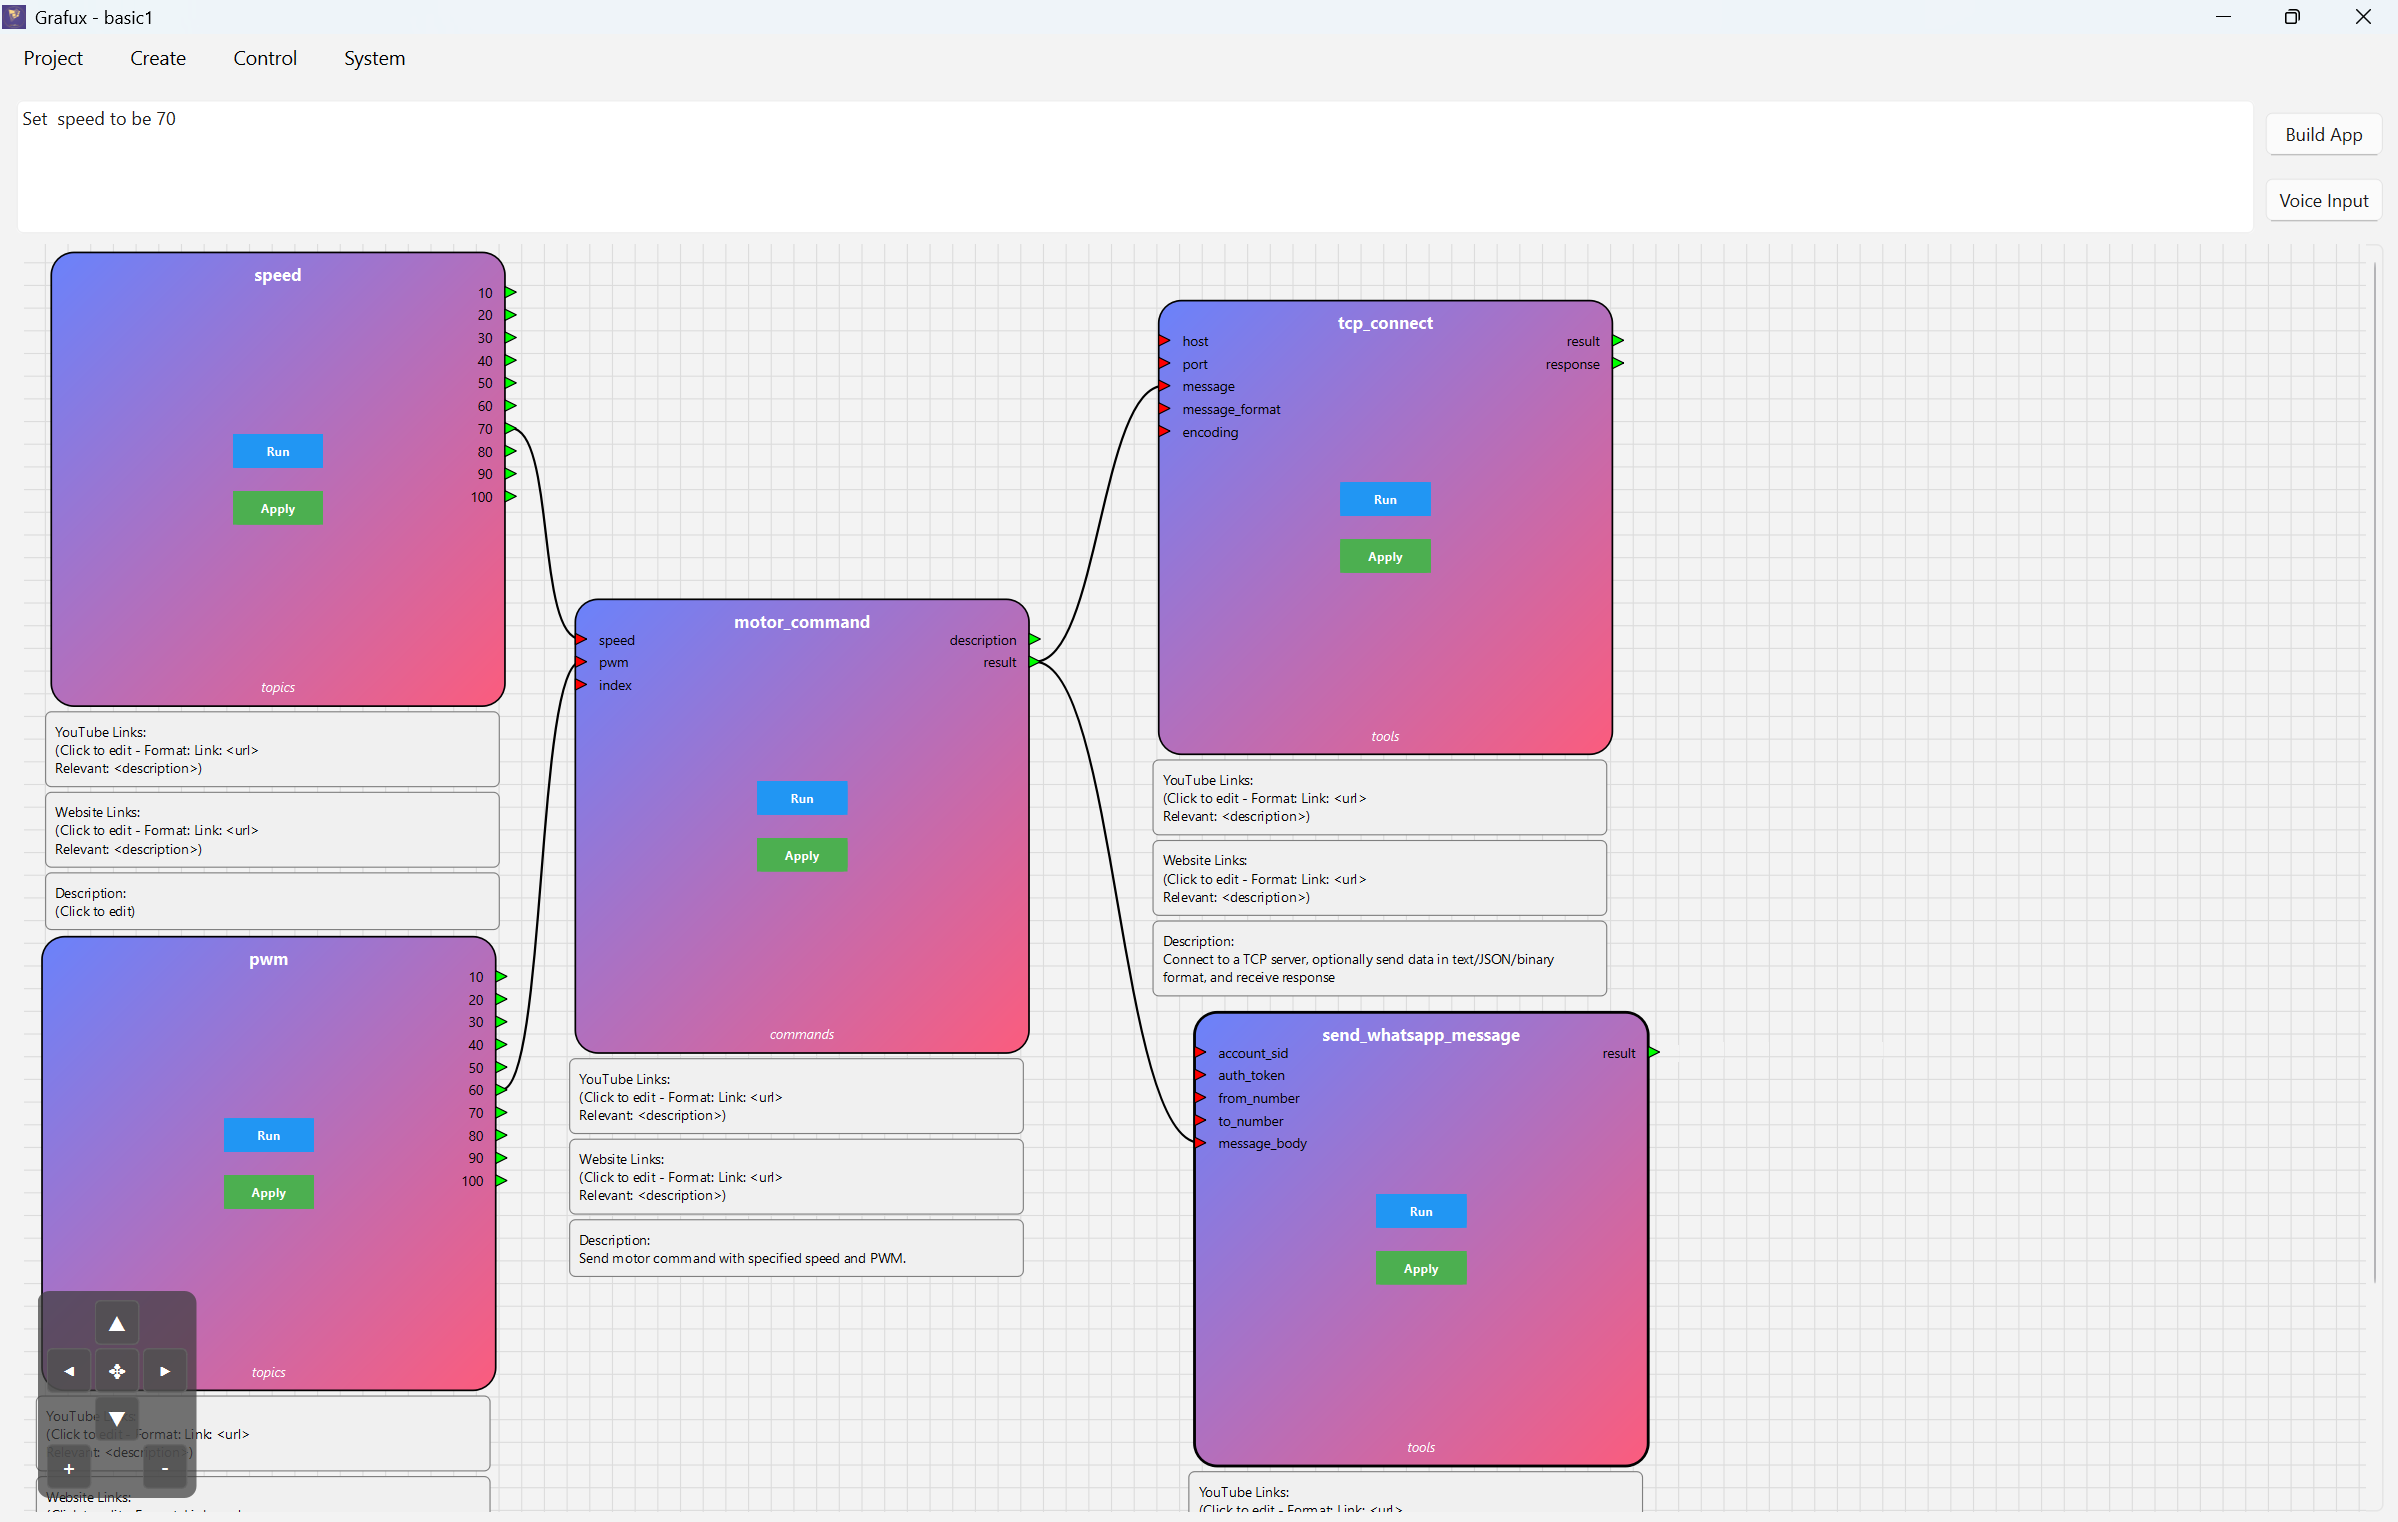2398x1522 pixels.
Task: Open the Project menu
Action: coord(53,58)
